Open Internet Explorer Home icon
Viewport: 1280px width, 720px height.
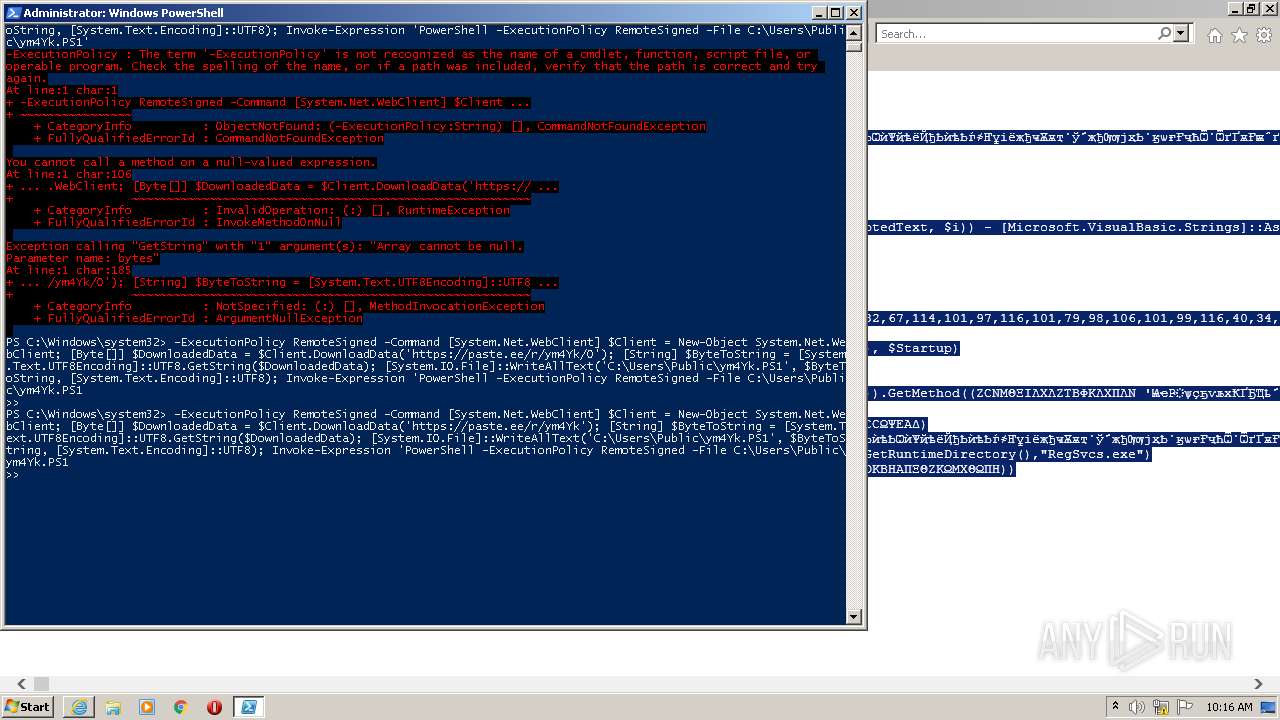tap(1214, 35)
